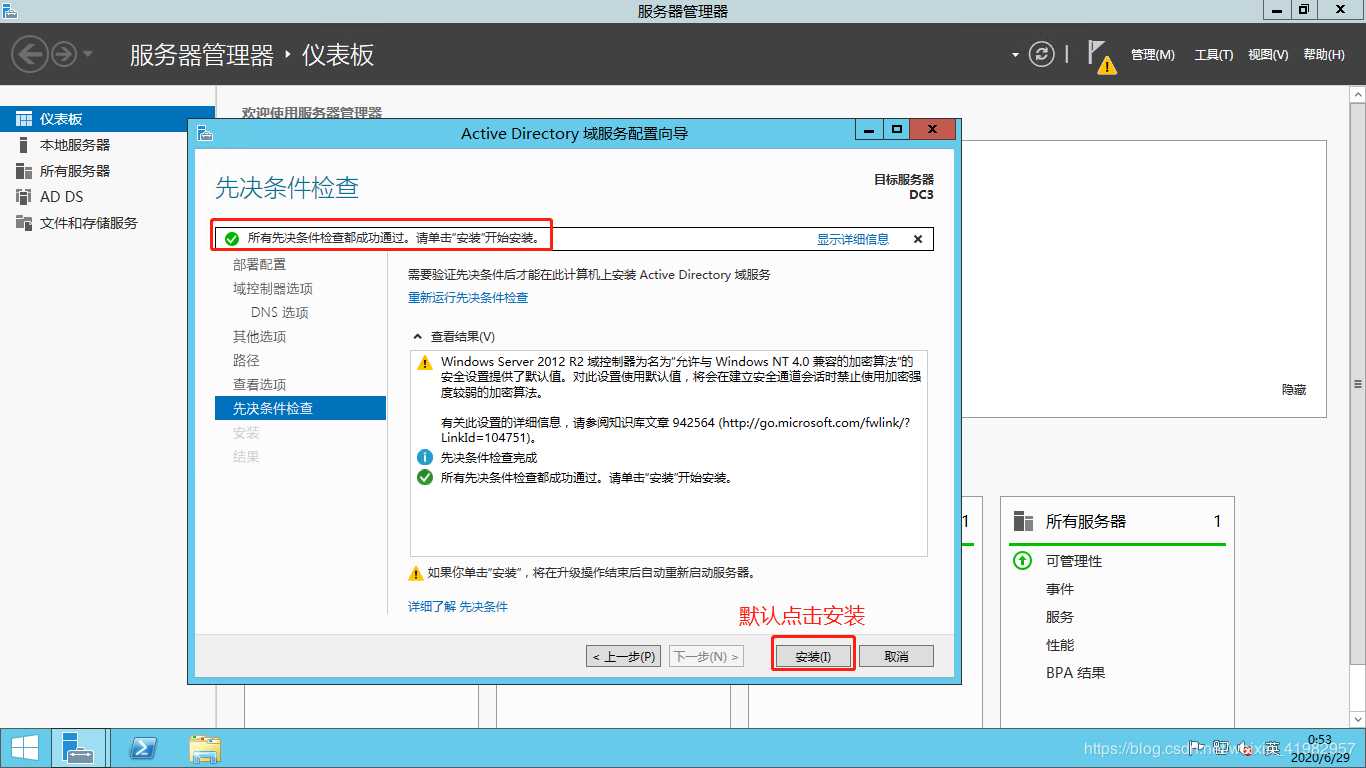Click the dashboard vertical scrollbar
This screenshot has width=1366, height=768.
click(x=1358, y=385)
